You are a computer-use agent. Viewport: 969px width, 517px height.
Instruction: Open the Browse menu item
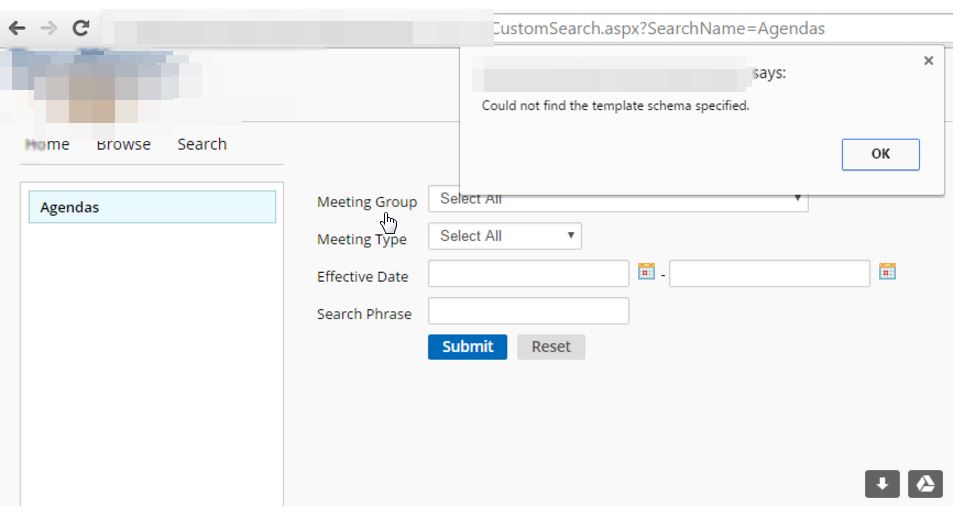point(123,144)
